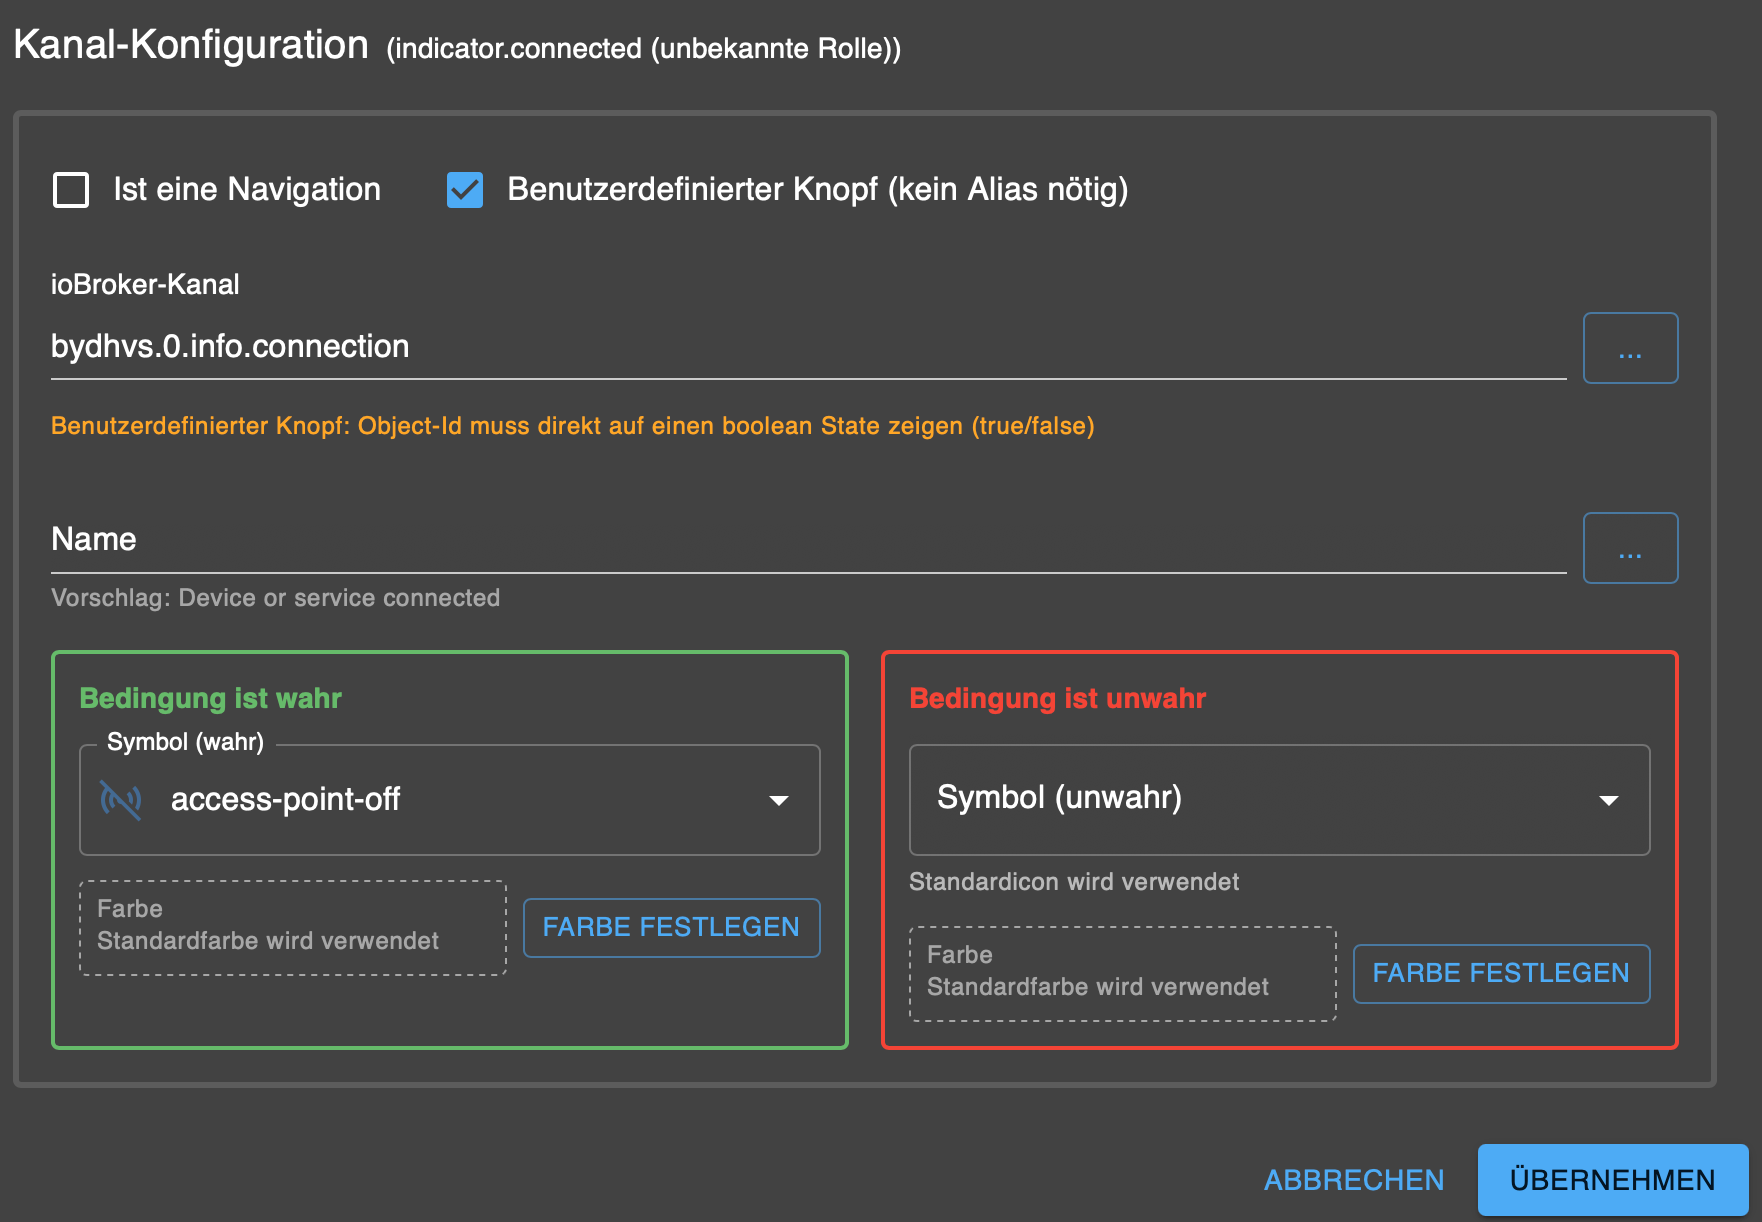Image resolution: width=1762 pixels, height=1222 pixels.
Task: Click the 'Benutzerdefinierter Knopf (kein Alias nötig)' label
Action: pos(817,190)
